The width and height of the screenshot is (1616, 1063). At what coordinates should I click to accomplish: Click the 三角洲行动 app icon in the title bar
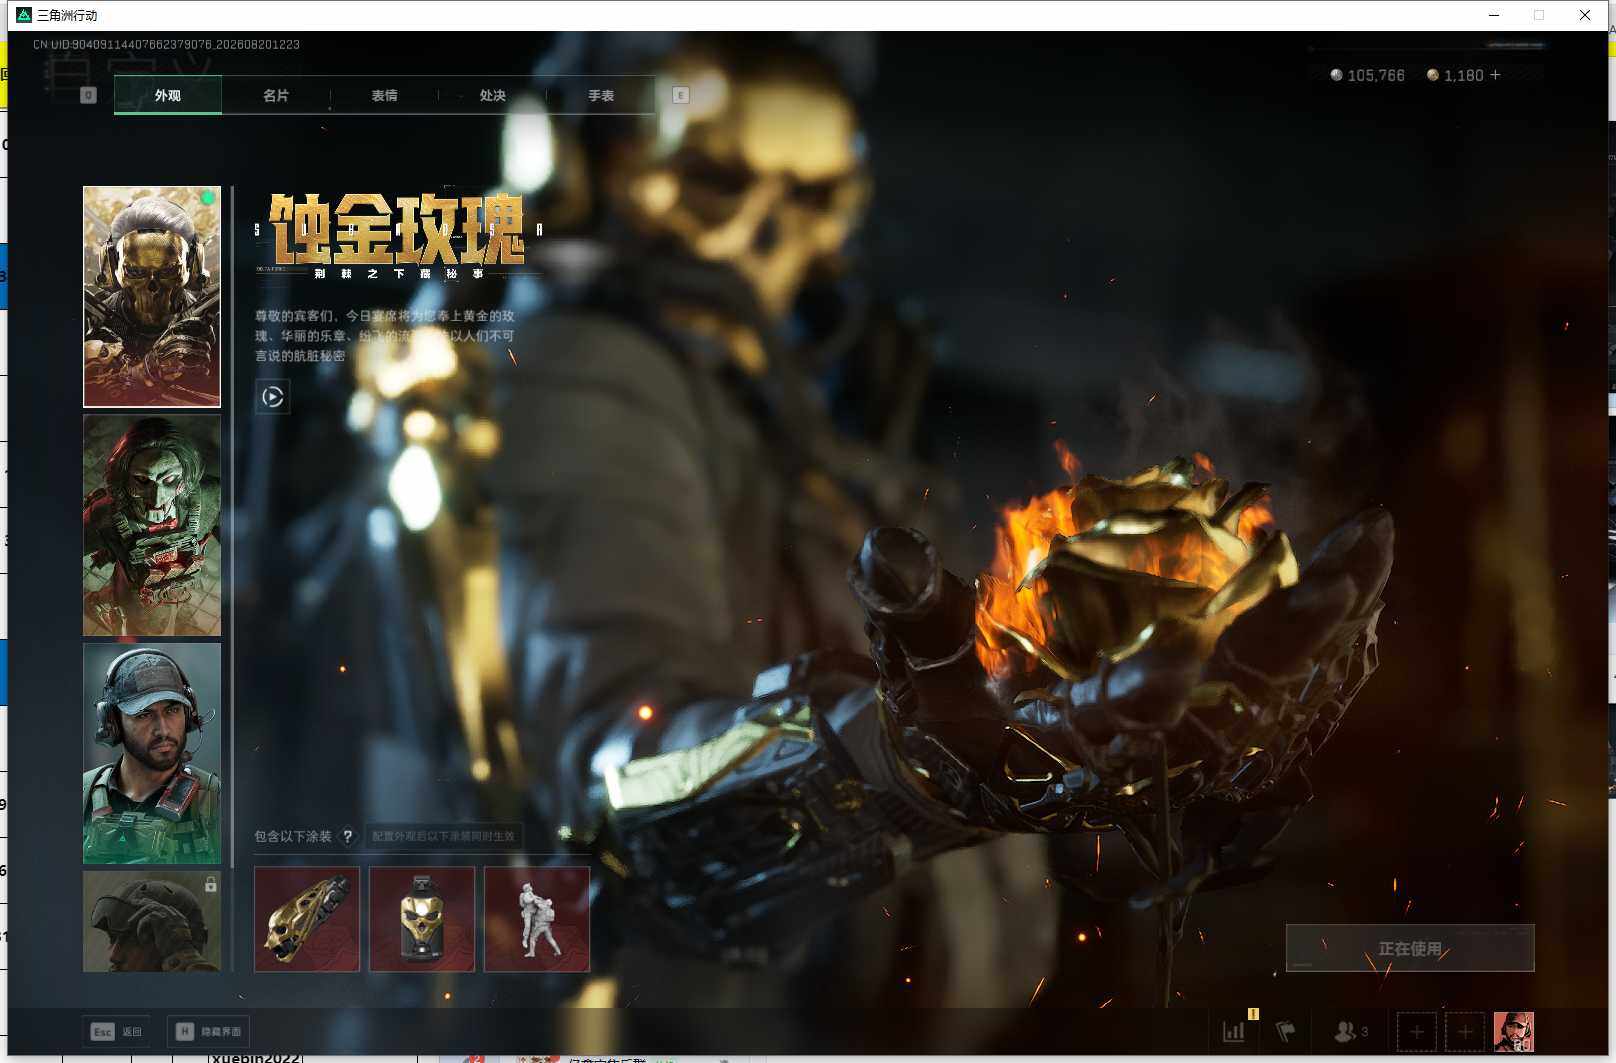point(24,15)
